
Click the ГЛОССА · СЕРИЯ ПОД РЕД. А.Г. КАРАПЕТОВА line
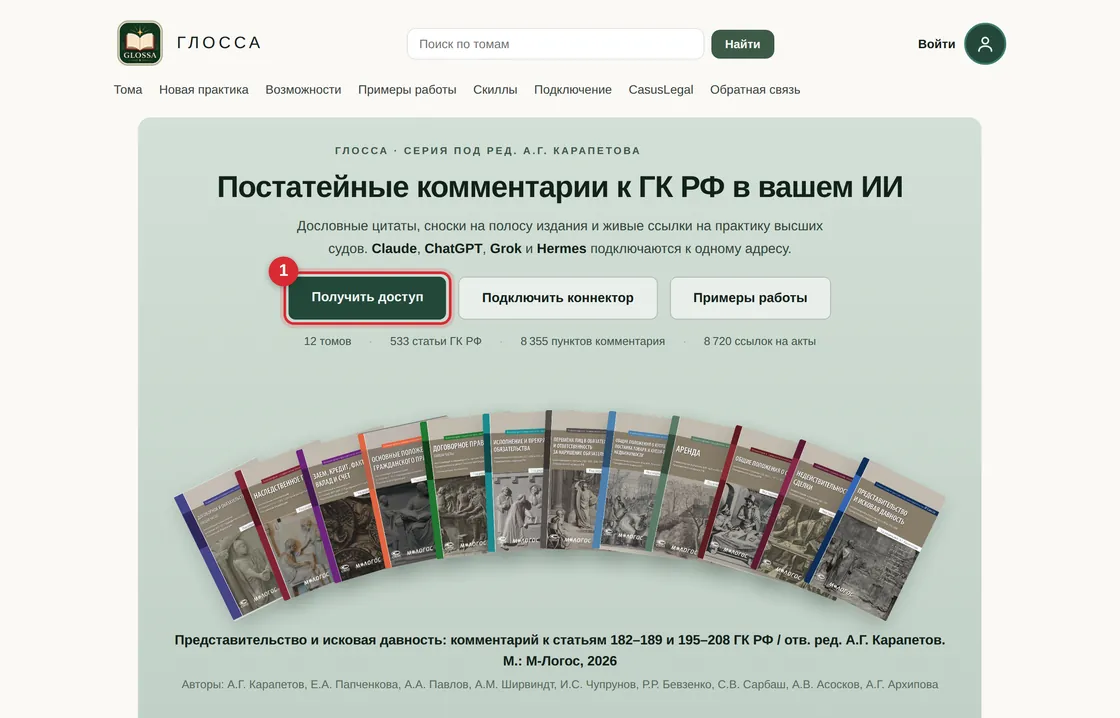[488, 151]
